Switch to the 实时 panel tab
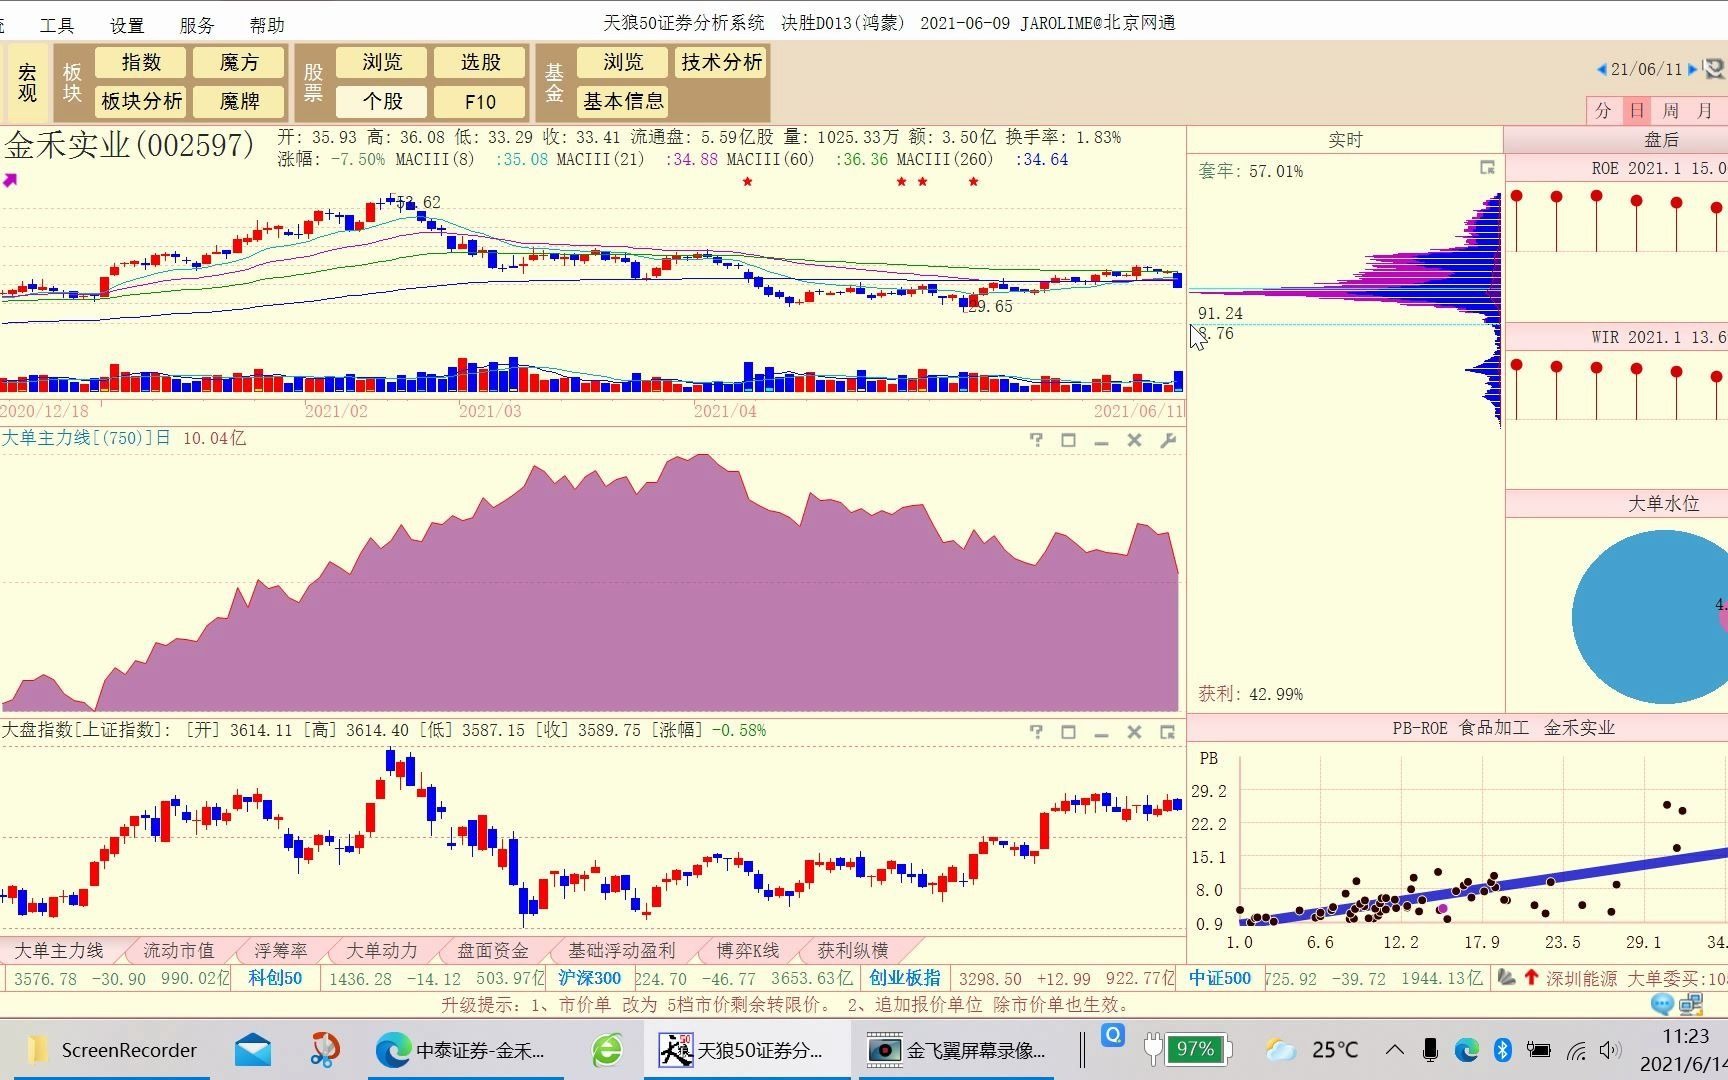This screenshot has height=1080, width=1728. pyautogui.click(x=1345, y=140)
